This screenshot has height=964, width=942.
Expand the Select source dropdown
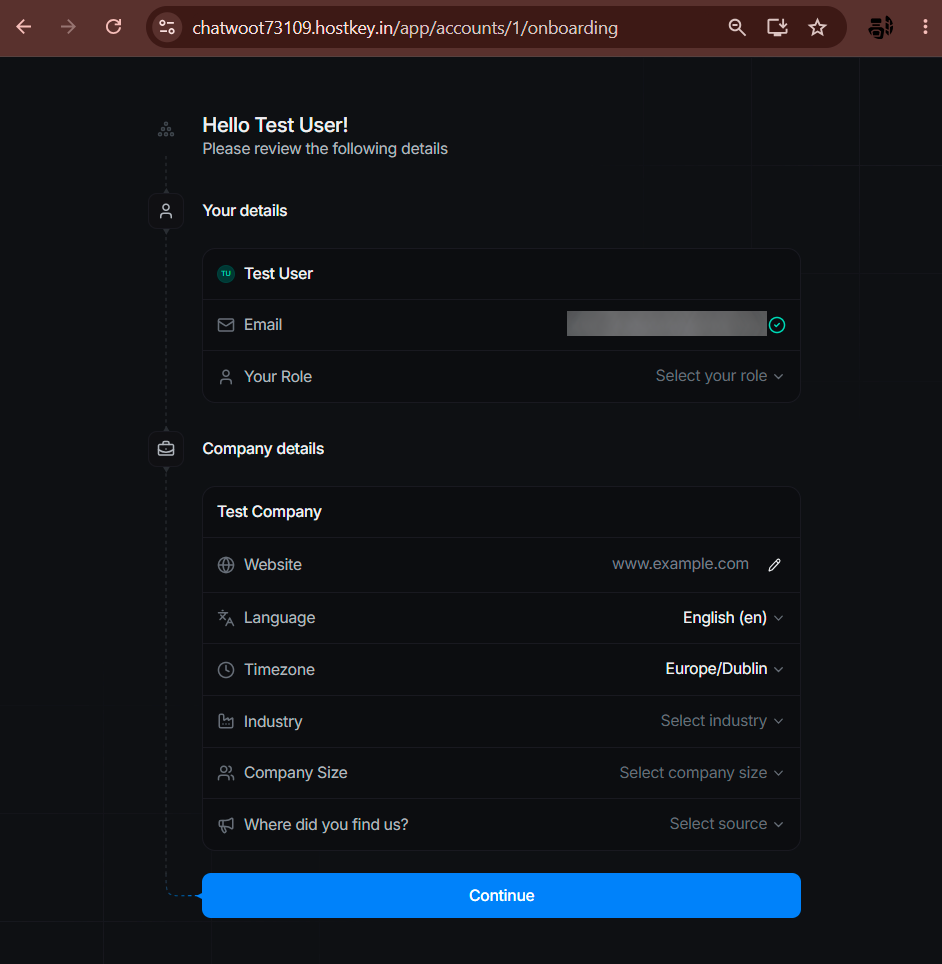(x=726, y=824)
